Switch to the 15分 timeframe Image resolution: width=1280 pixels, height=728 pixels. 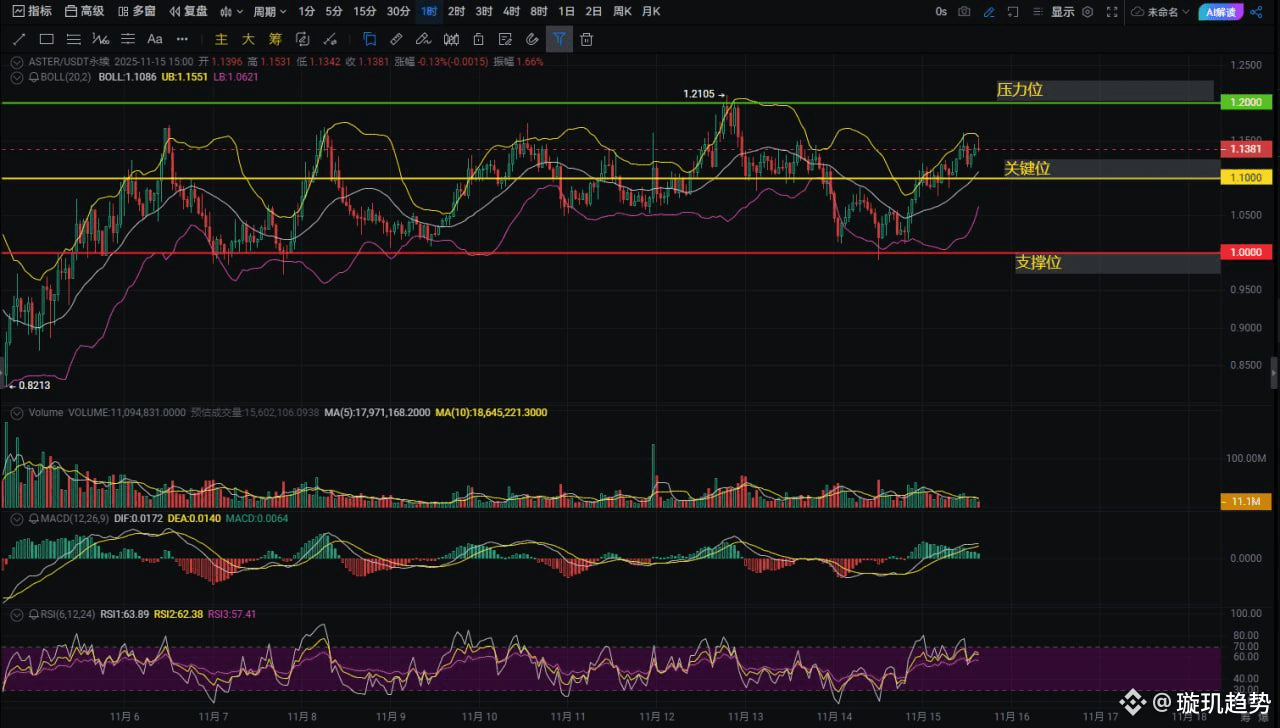[x=365, y=12]
